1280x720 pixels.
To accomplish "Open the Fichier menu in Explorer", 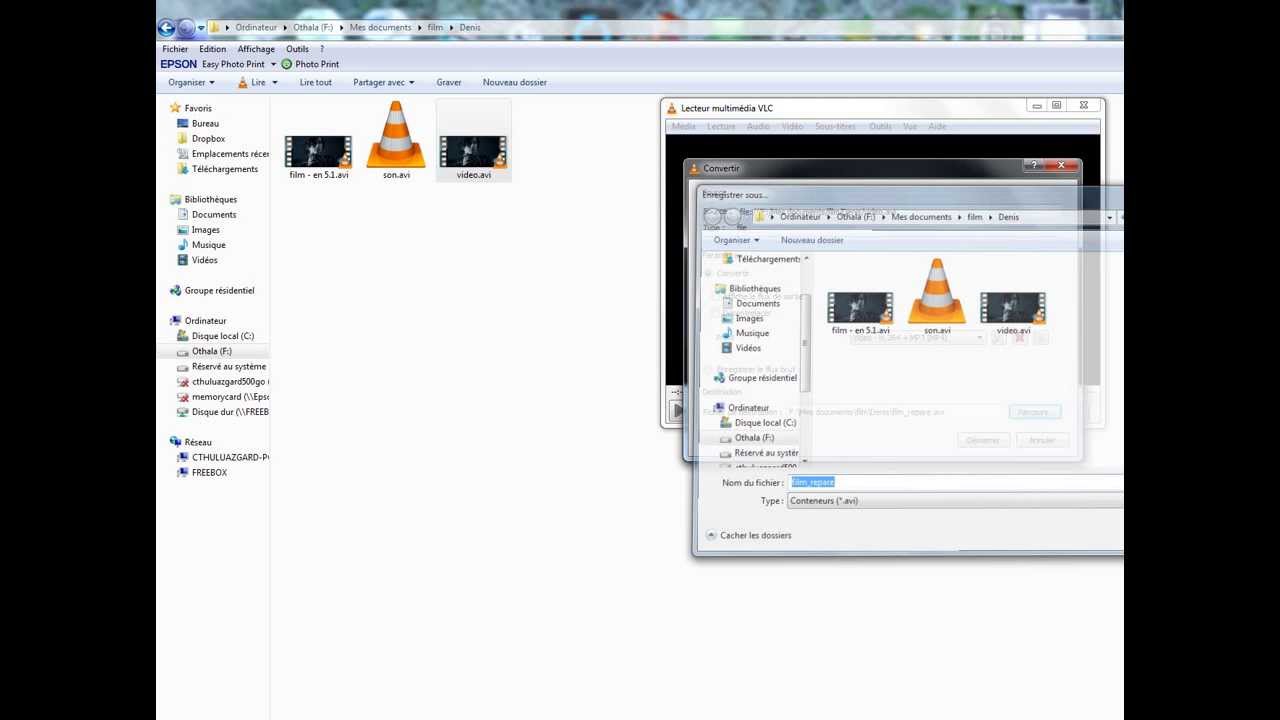I will coord(175,49).
